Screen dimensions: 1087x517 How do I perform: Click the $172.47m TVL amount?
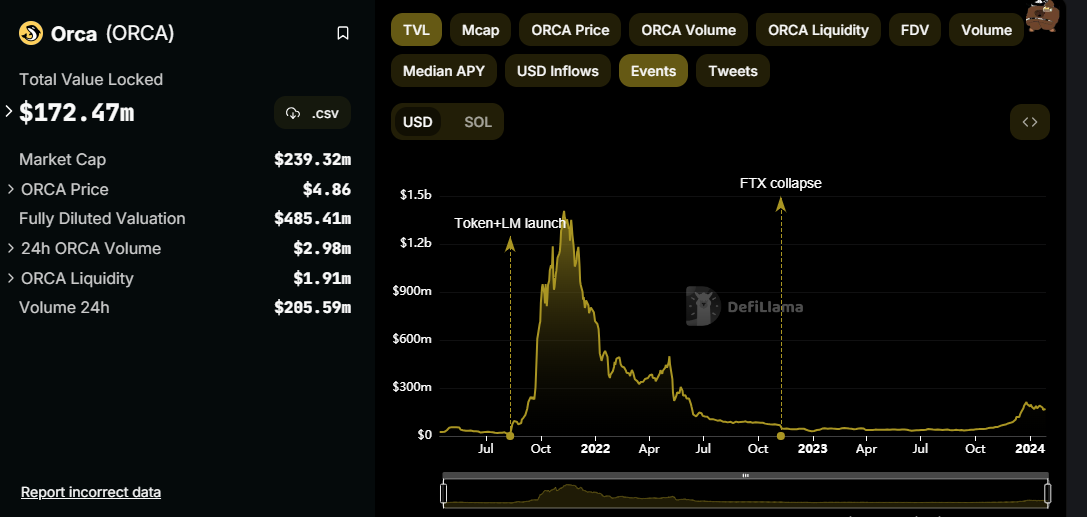[x=76, y=112]
